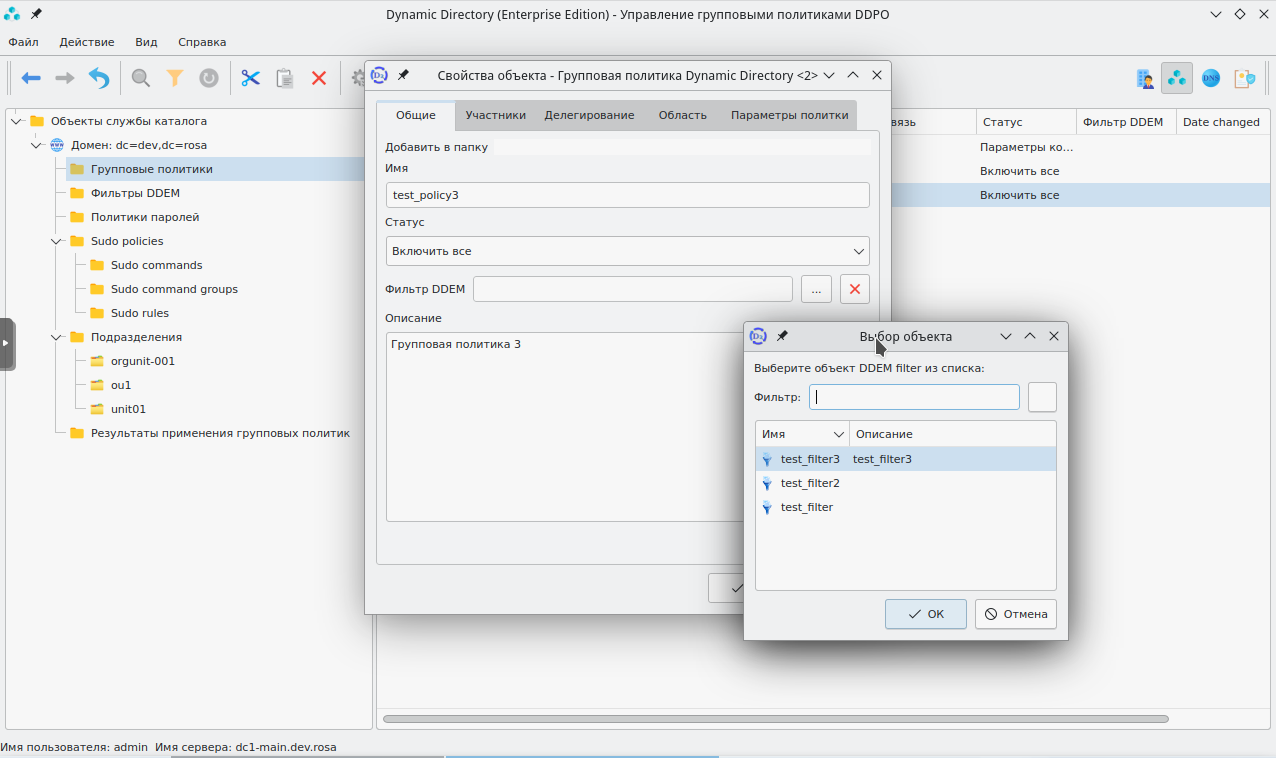Open the Действие menu
Screen dimensions: 1276x758
tap(87, 42)
